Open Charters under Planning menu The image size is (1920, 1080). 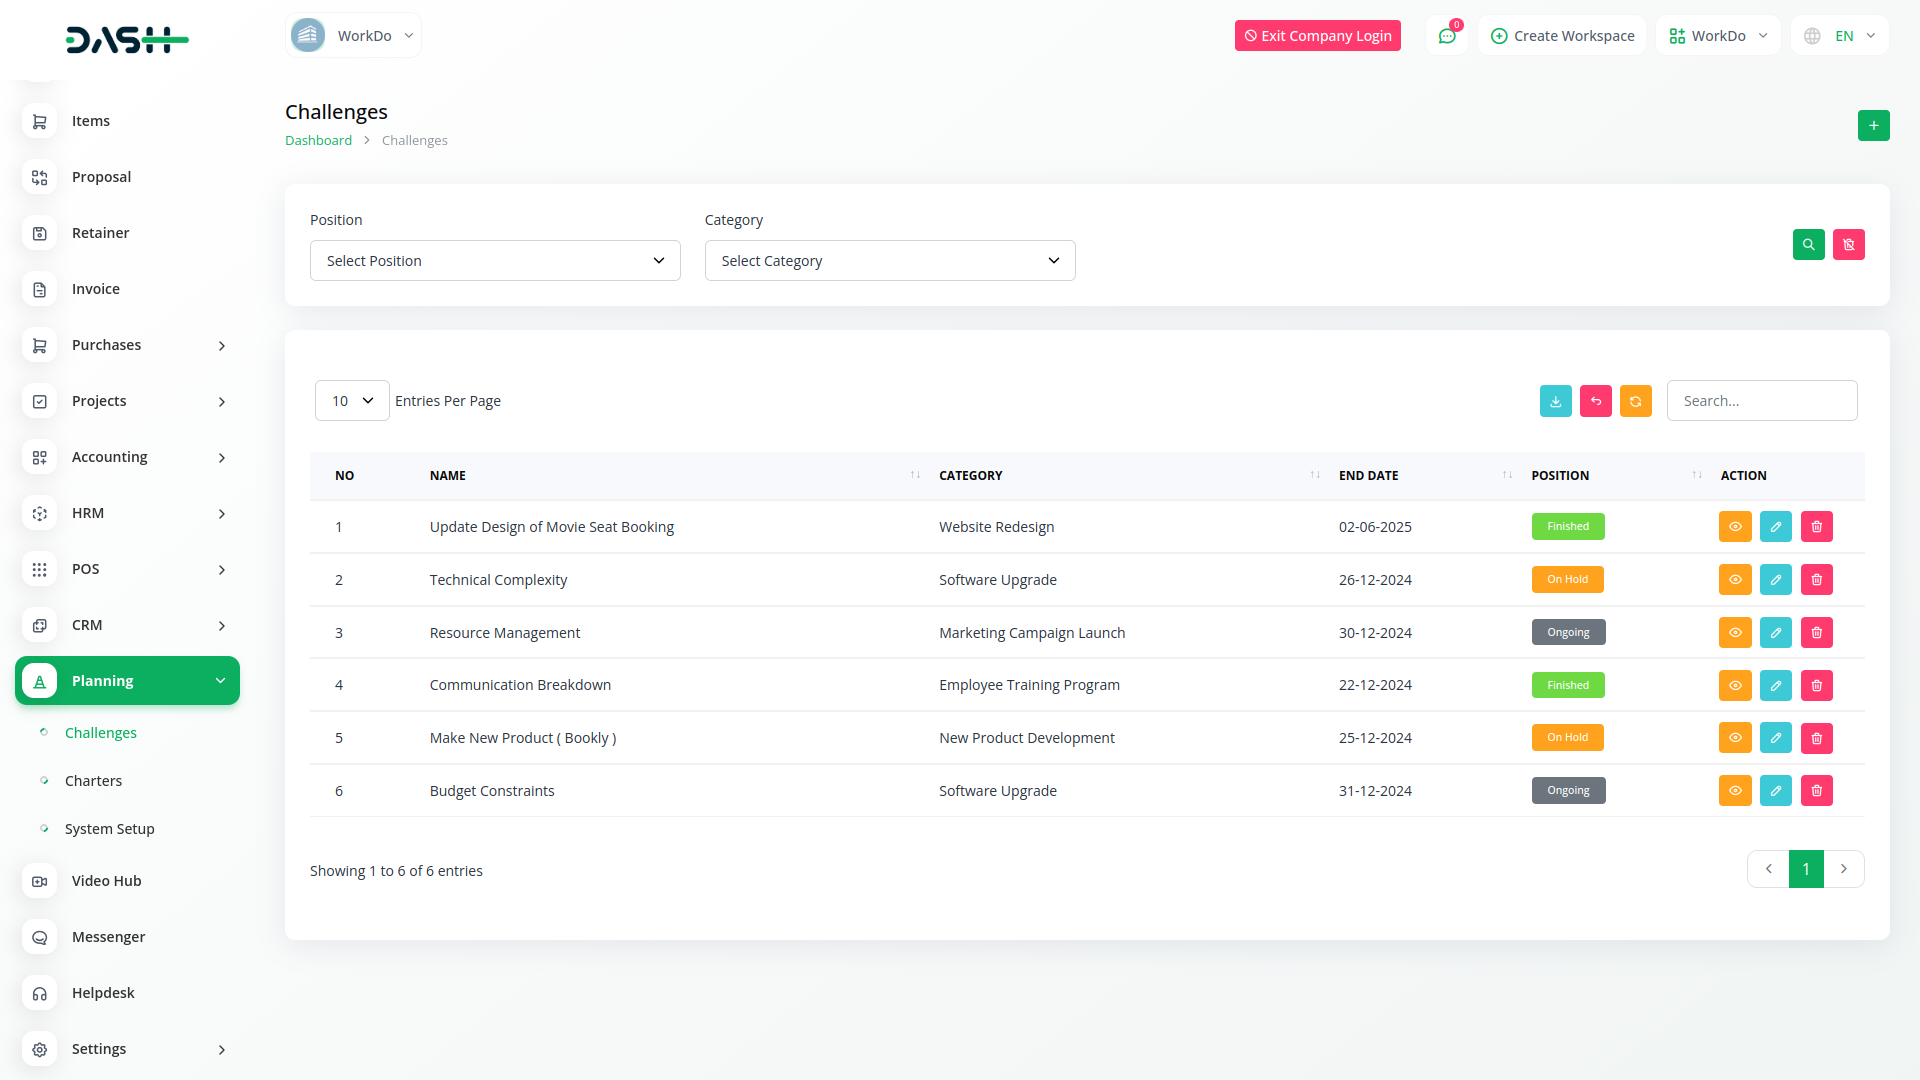point(93,781)
